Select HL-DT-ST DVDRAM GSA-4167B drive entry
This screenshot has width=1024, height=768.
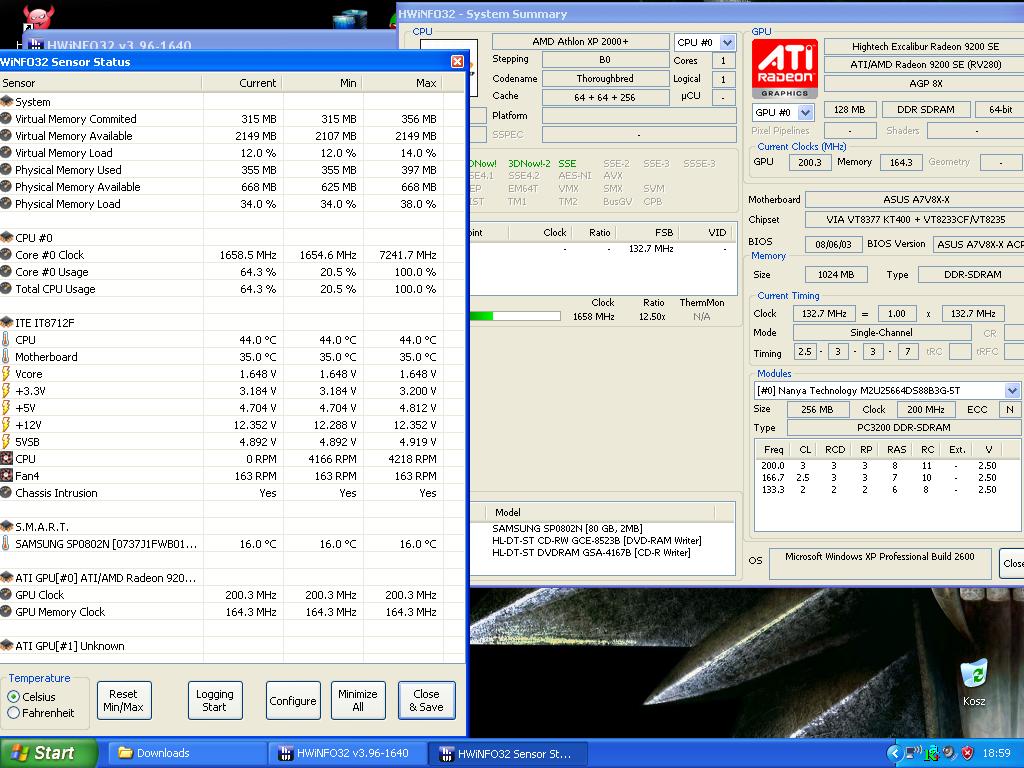(x=590, y=552)
